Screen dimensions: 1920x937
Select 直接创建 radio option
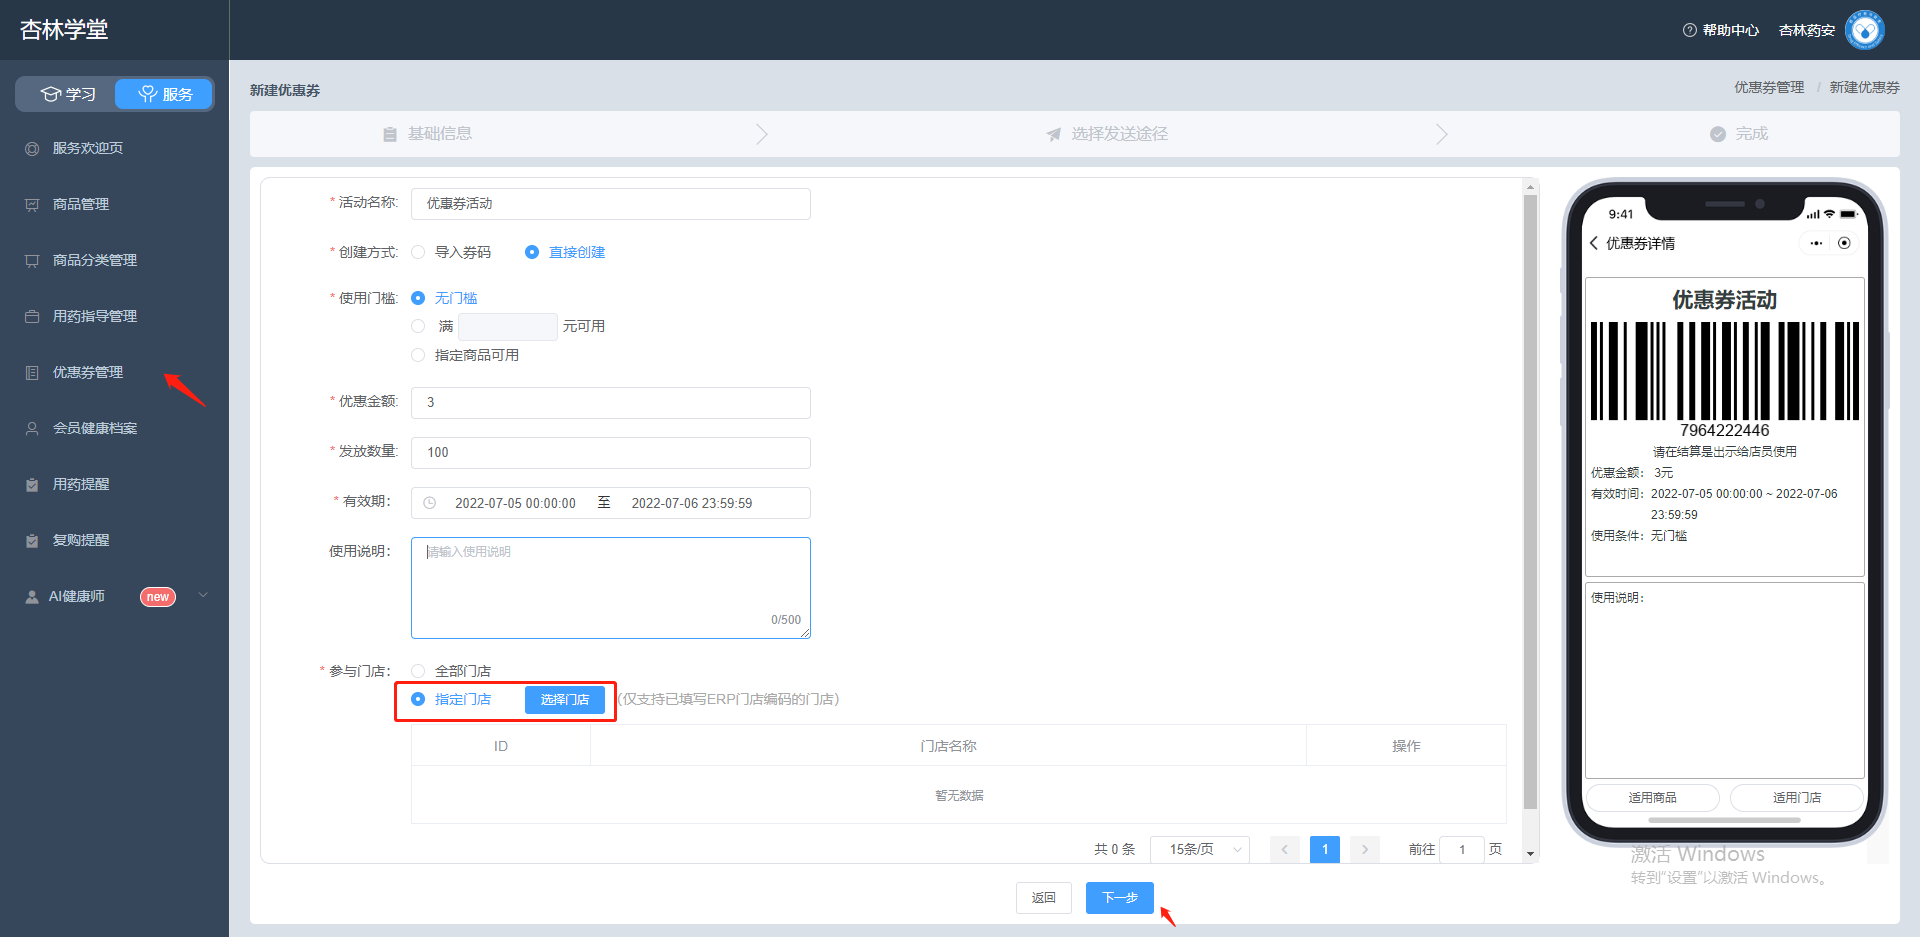[x=532, y=252]
